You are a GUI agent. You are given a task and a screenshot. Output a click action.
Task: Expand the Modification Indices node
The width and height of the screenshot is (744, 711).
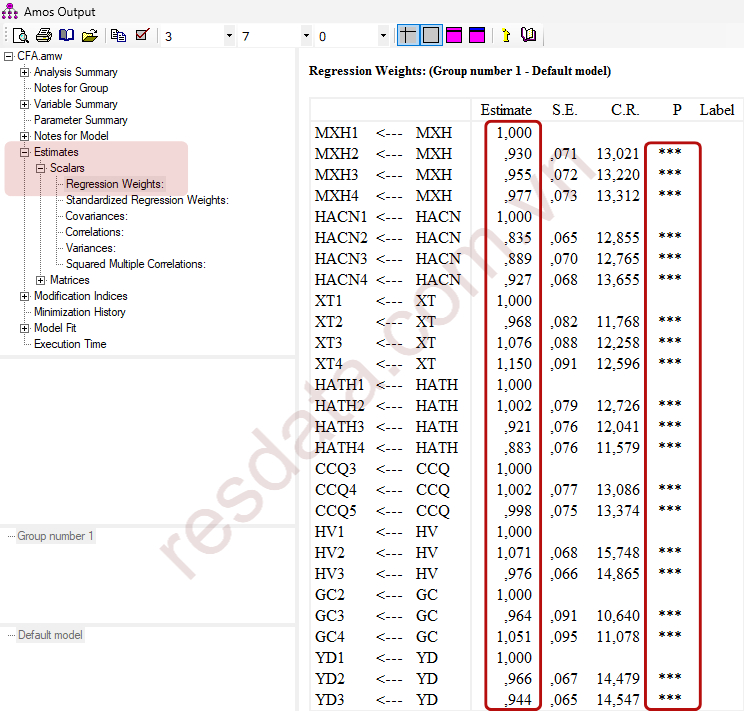coord(25,296)
